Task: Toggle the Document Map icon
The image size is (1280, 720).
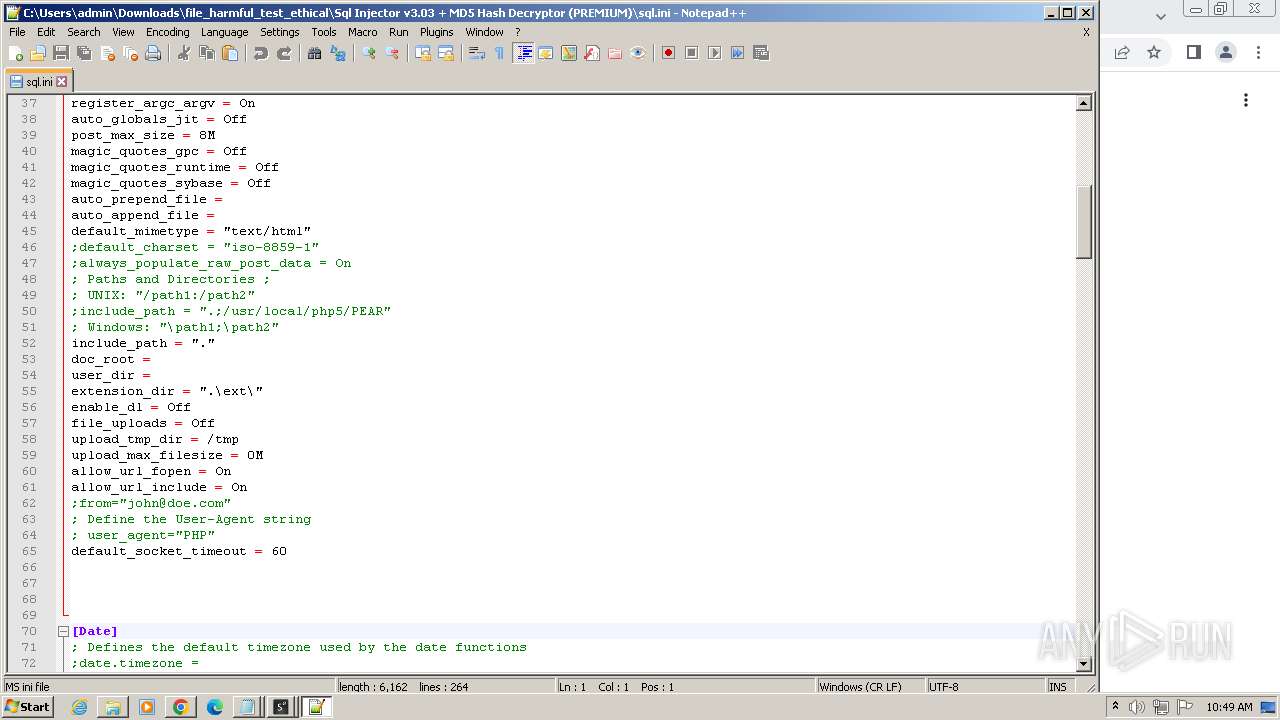Action: [x=569, y=53]
